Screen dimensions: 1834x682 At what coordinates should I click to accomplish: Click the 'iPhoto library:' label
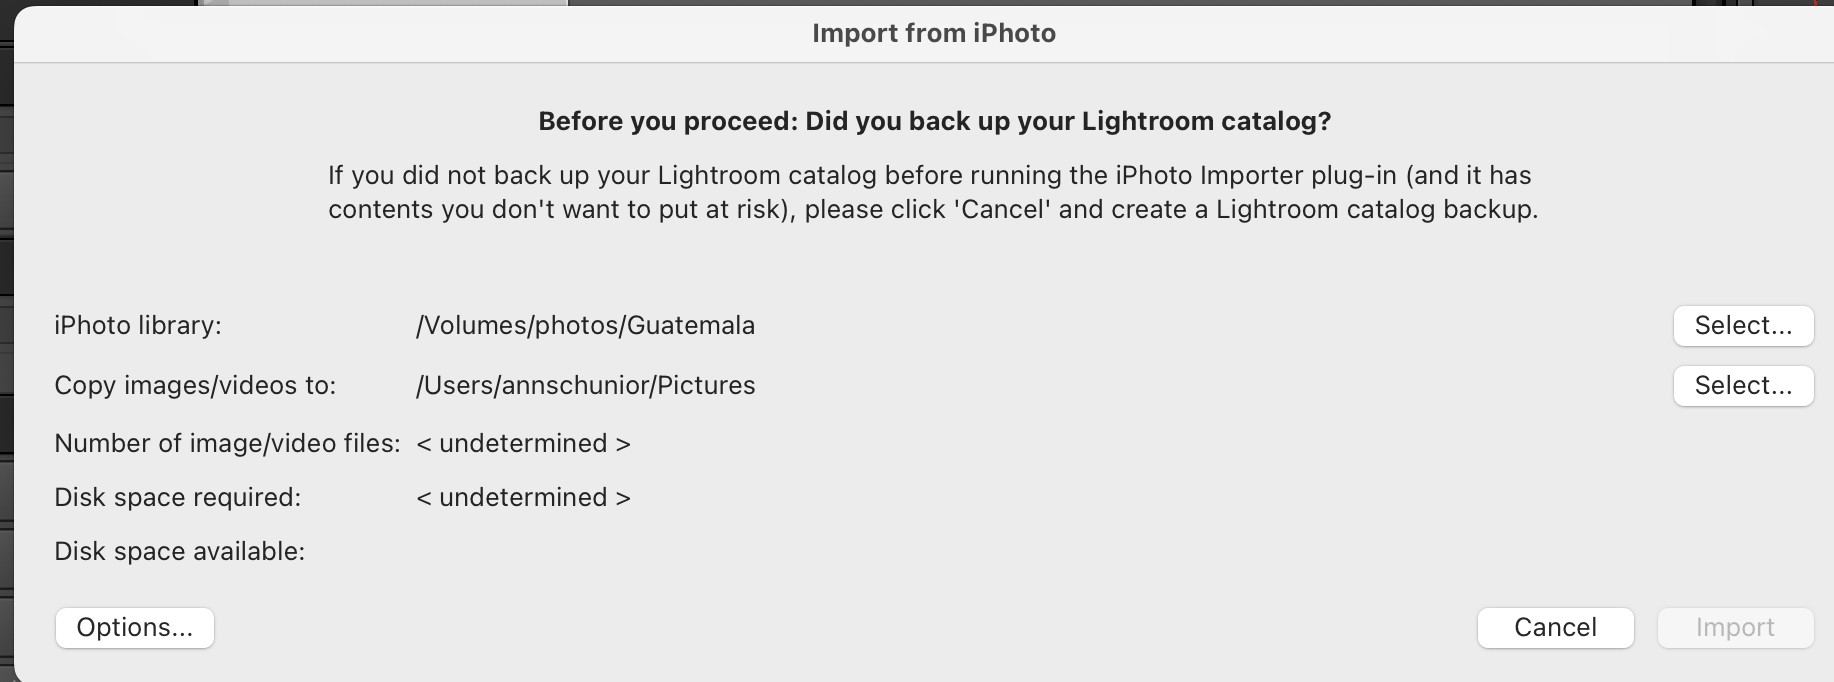click(x=138, y=326)
